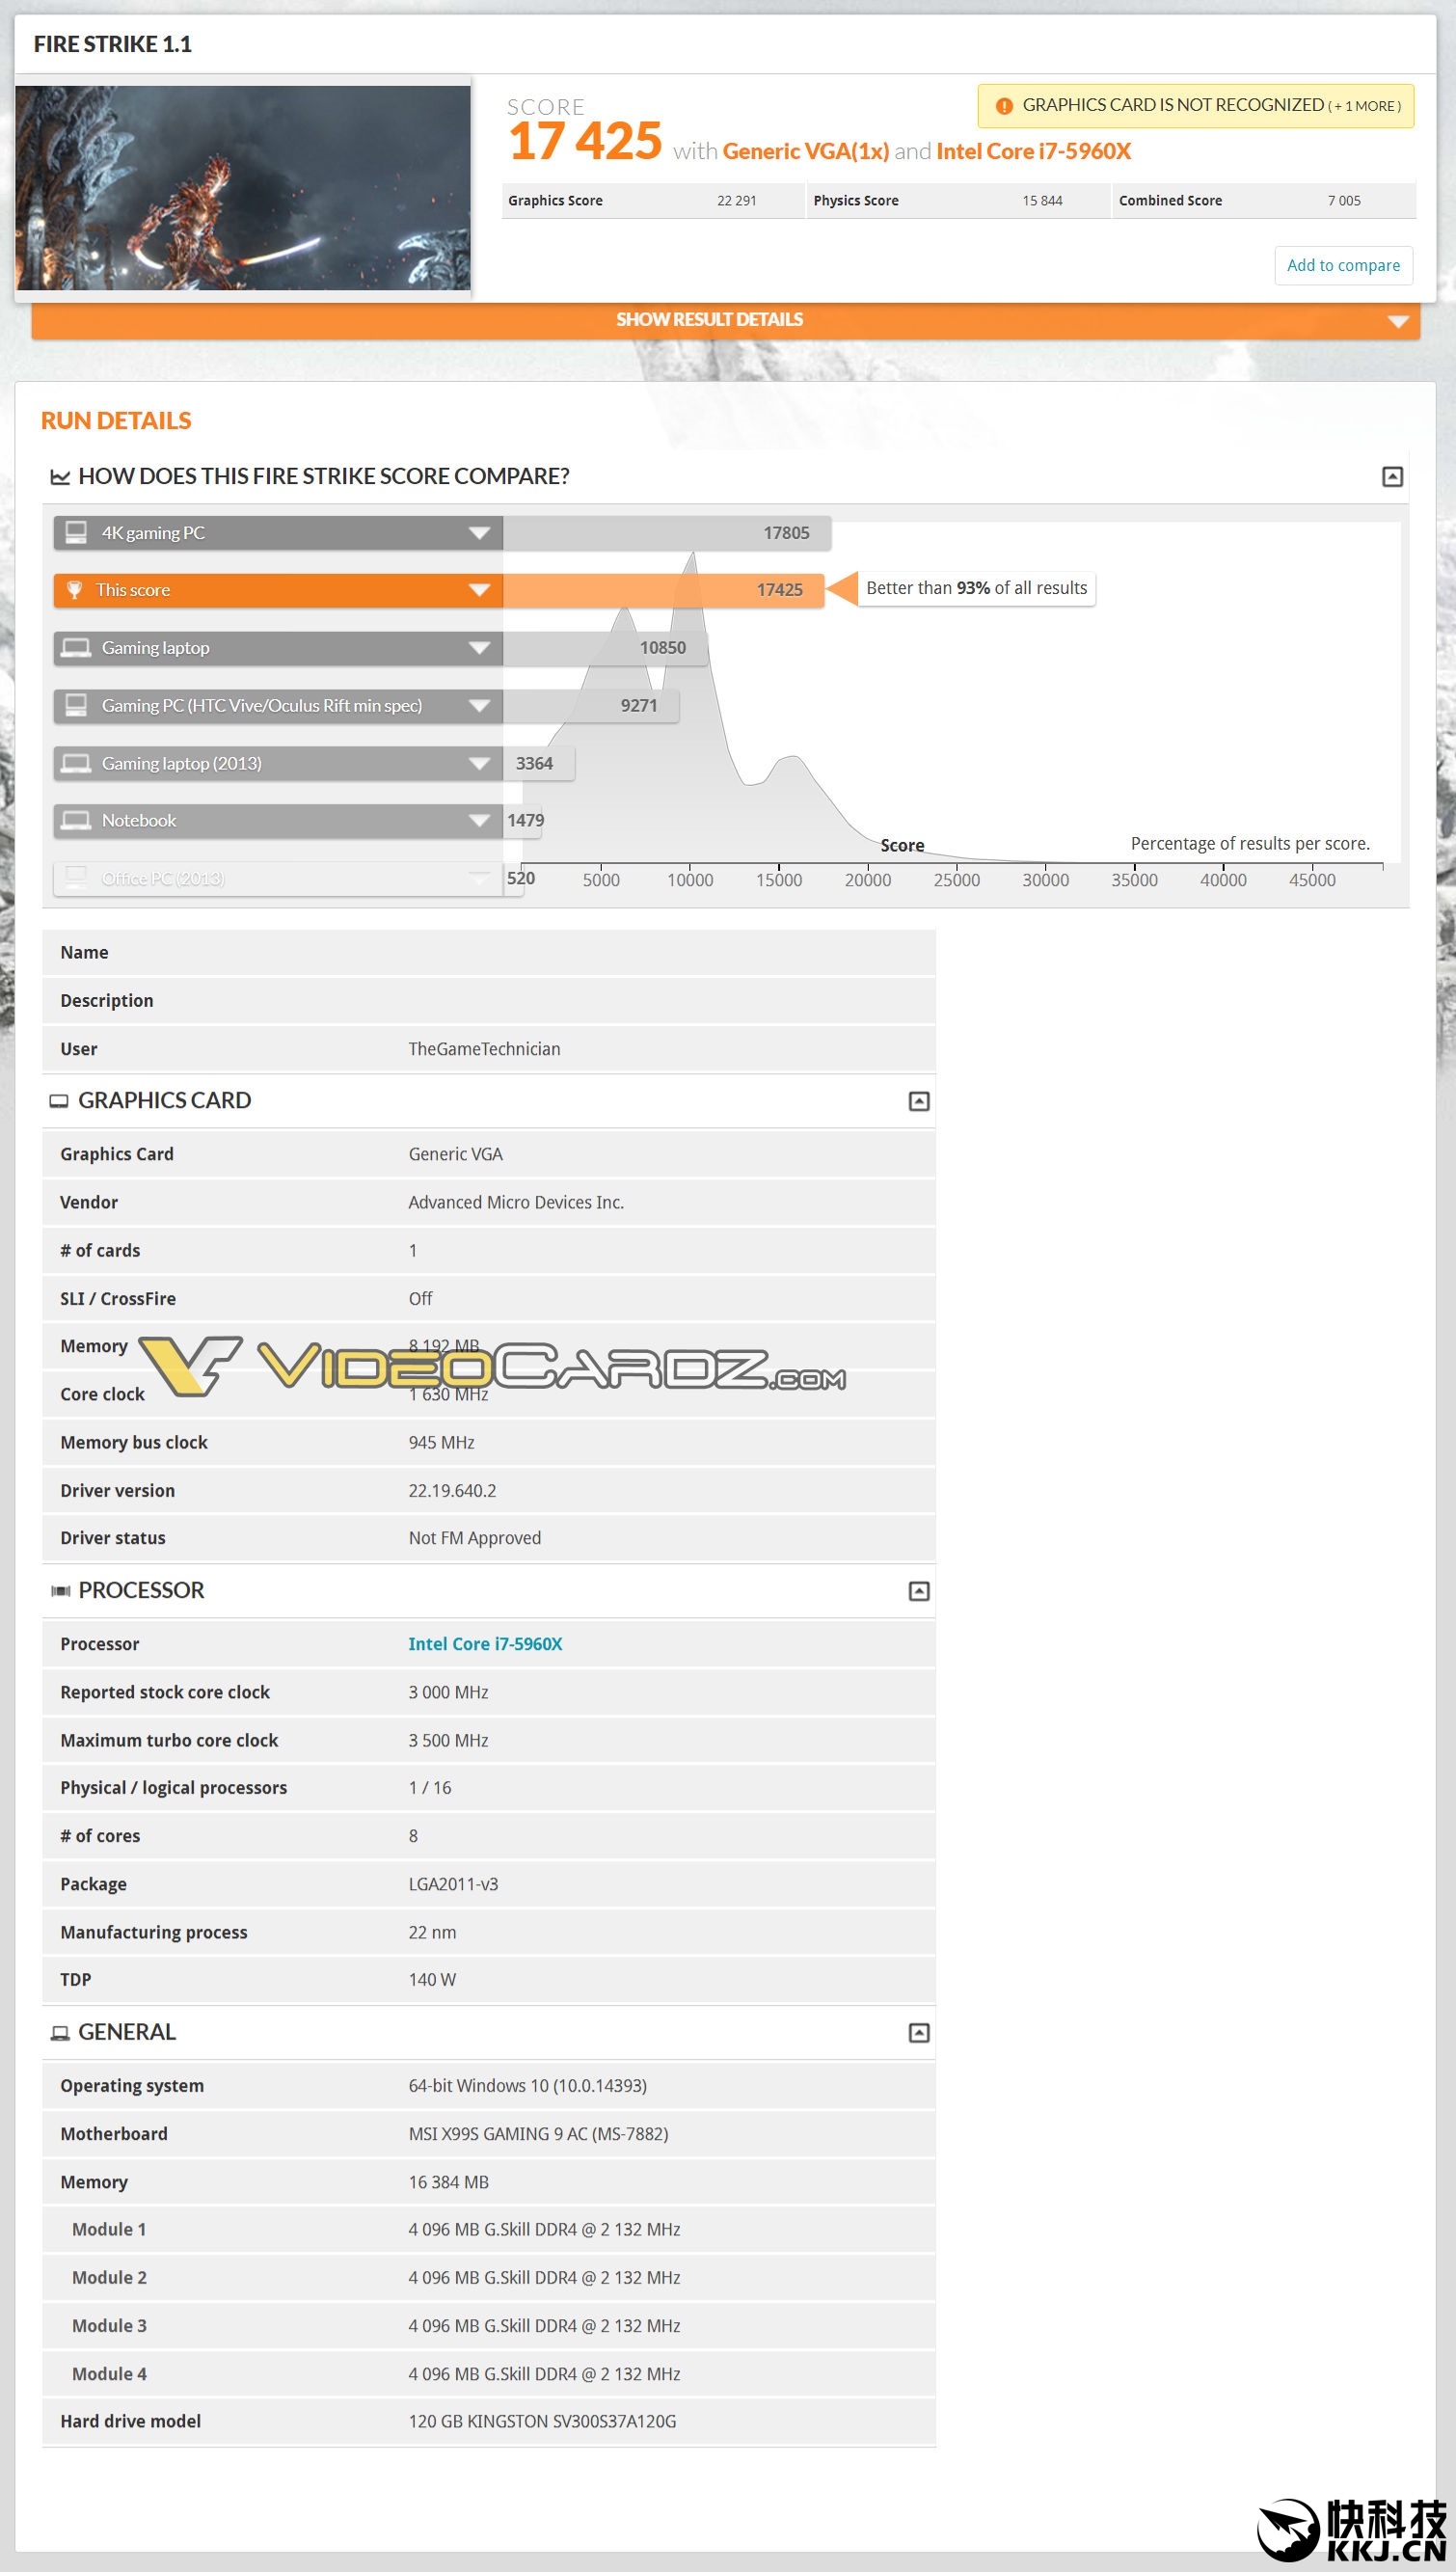Click the laptop icon on Gaming laptop (2013) row
The height and width of the screenshot is (2572, 1456).
[x=76, y=763]
